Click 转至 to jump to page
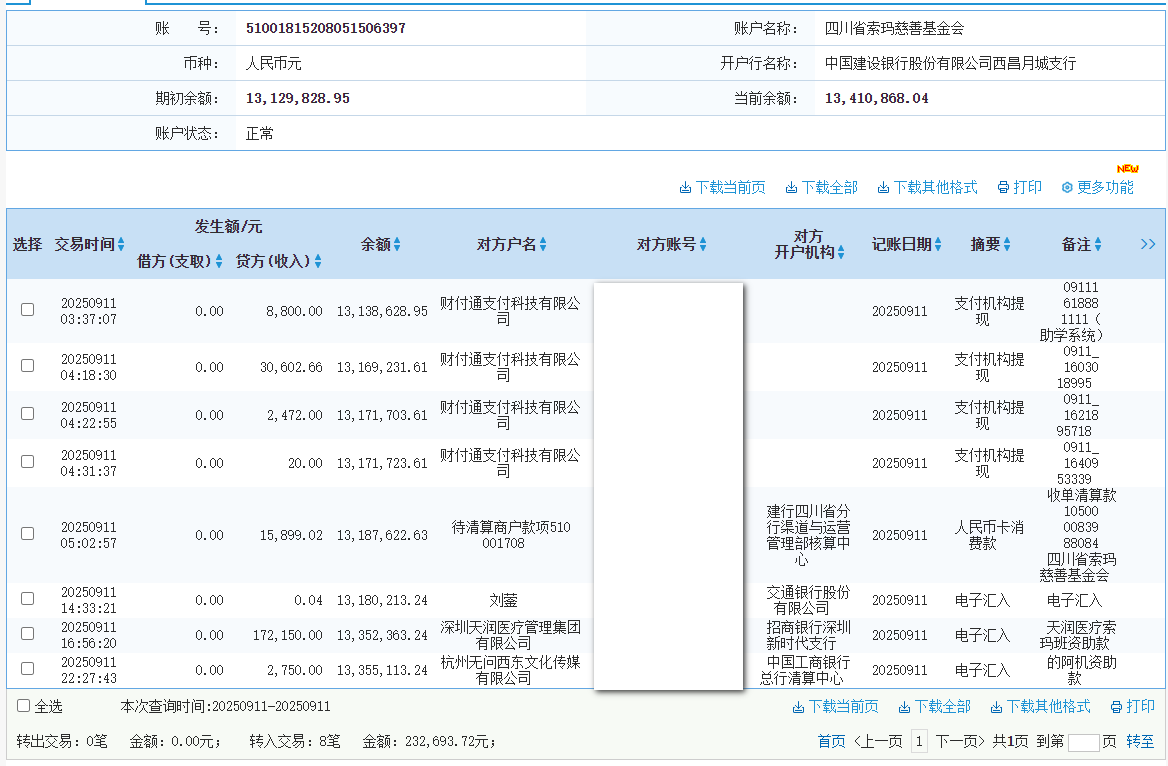 click(x=1140, y=741)
